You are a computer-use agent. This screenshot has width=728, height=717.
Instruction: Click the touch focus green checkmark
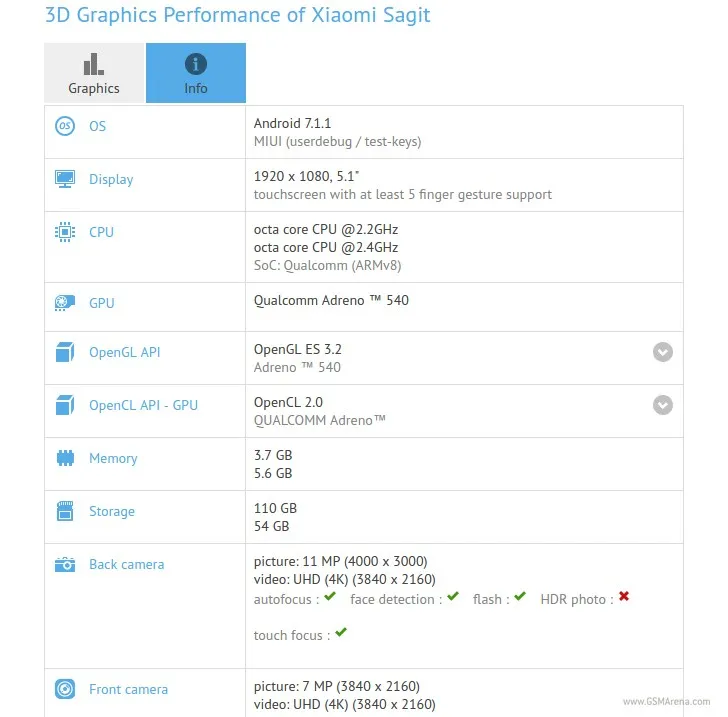(341, 633)
